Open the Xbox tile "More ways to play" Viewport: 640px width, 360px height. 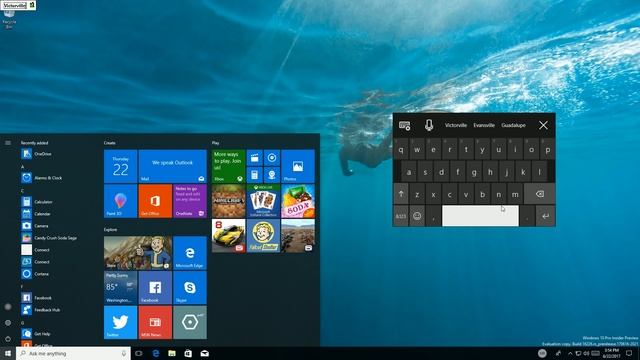(229, 166)
